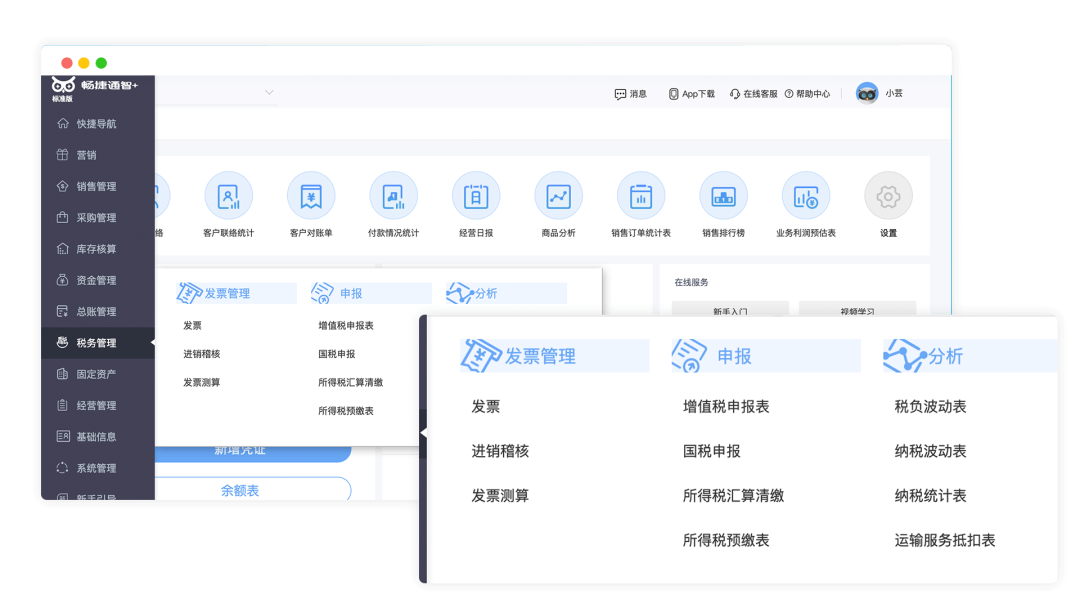This screenshot has width=1080, height=608.
Task: Click the 客户对账单 icon
Action: coord(311,196)
